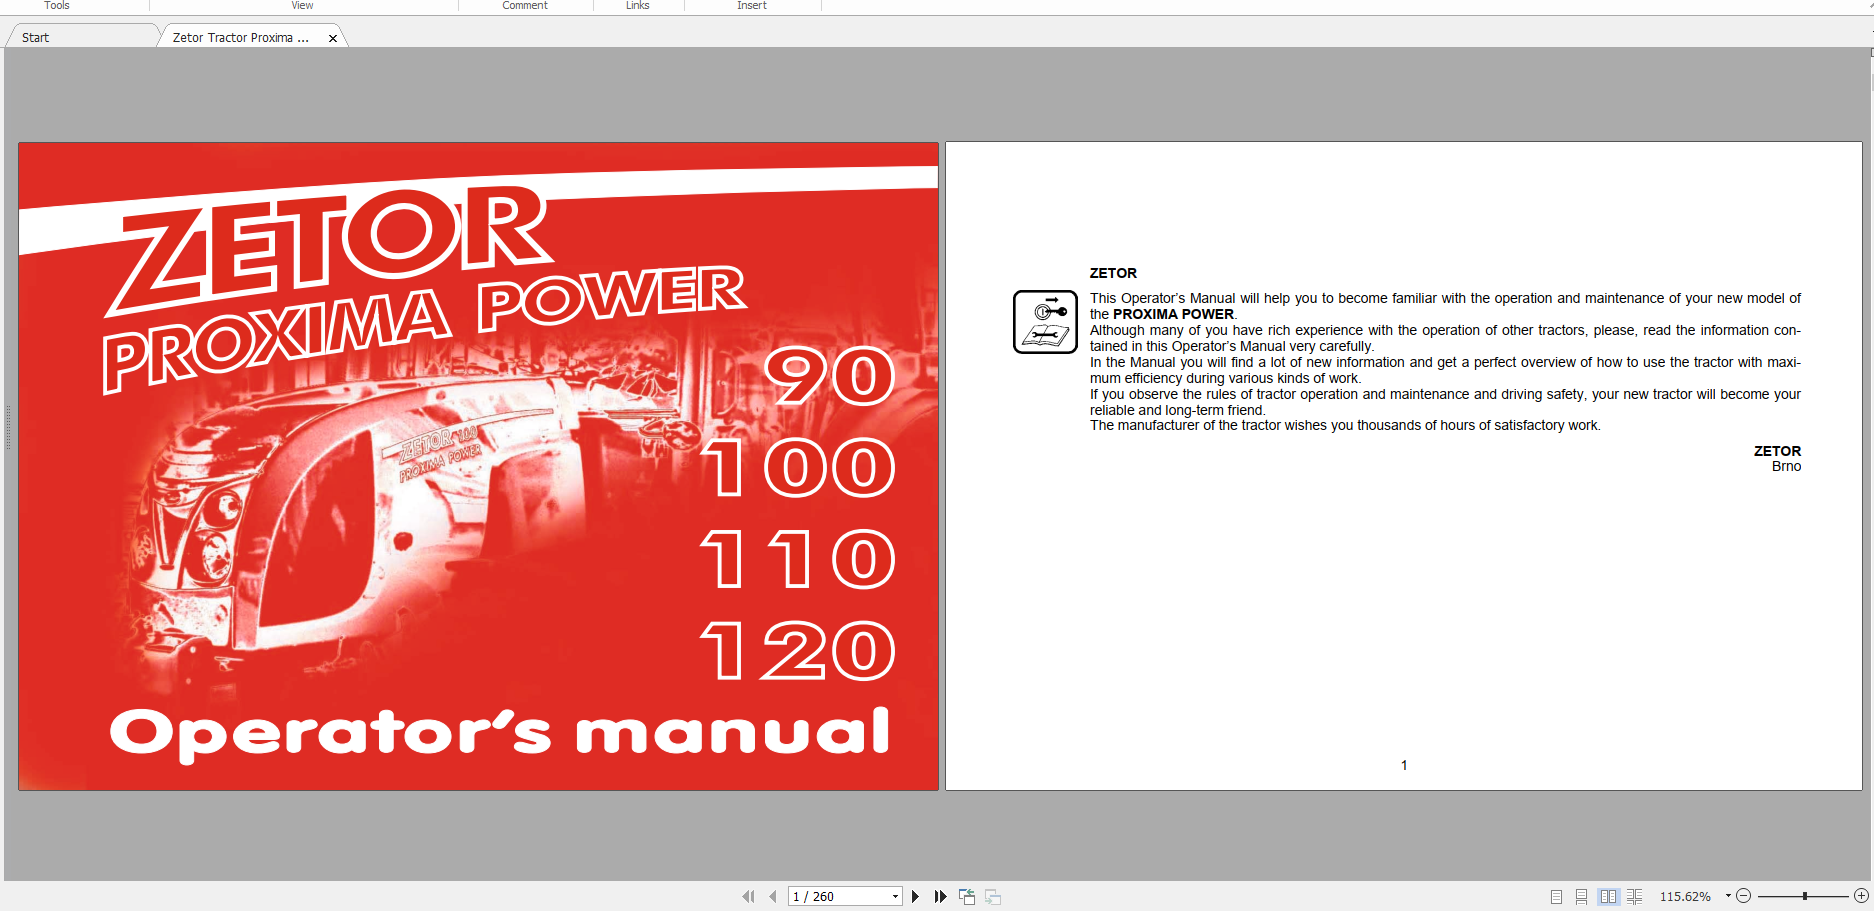Open the zoom percentage dropdown
This screenshot has width=1874, height=911.
(1728, 896)
